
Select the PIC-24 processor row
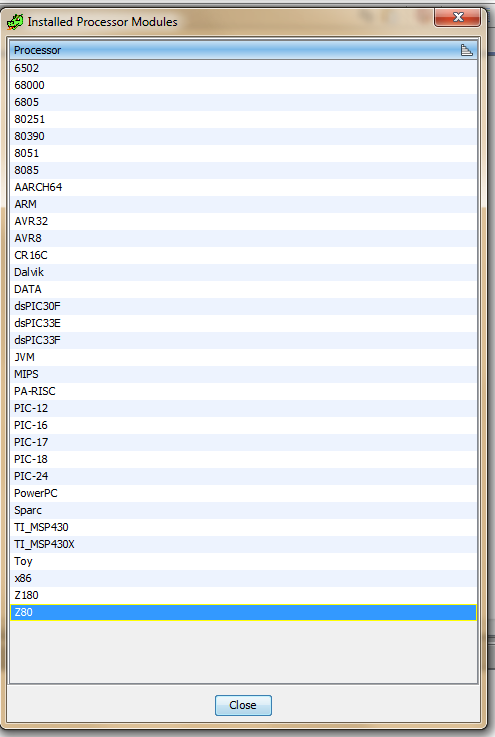(x=243, y=476)
